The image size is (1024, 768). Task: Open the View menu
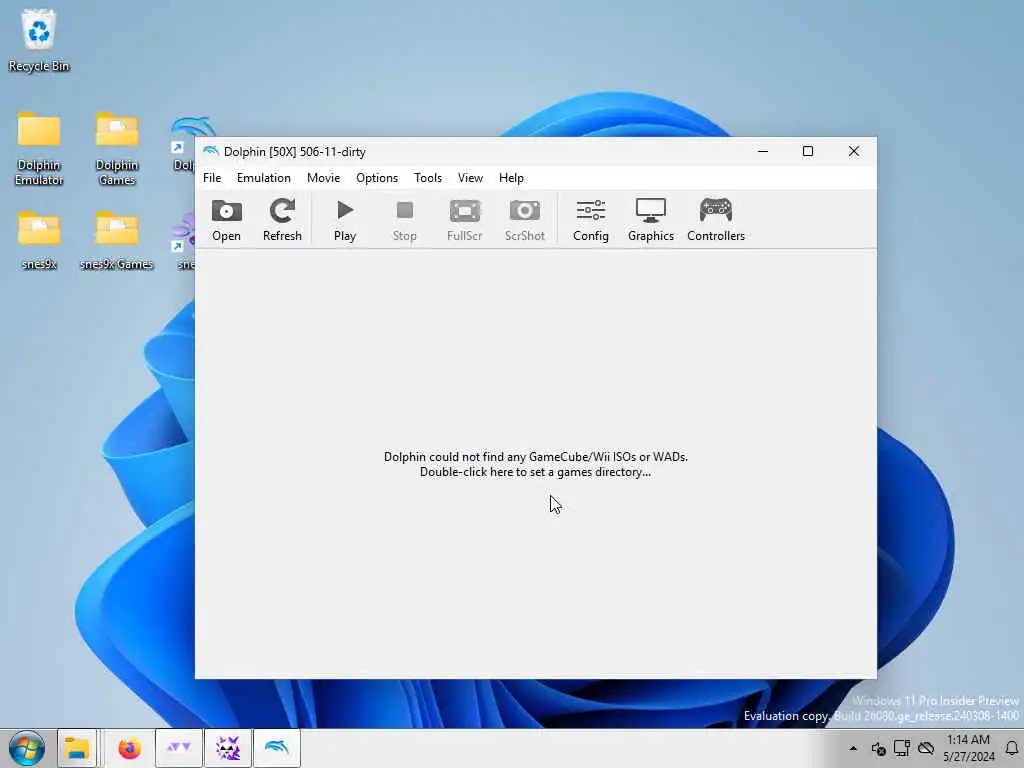point(470,178)
